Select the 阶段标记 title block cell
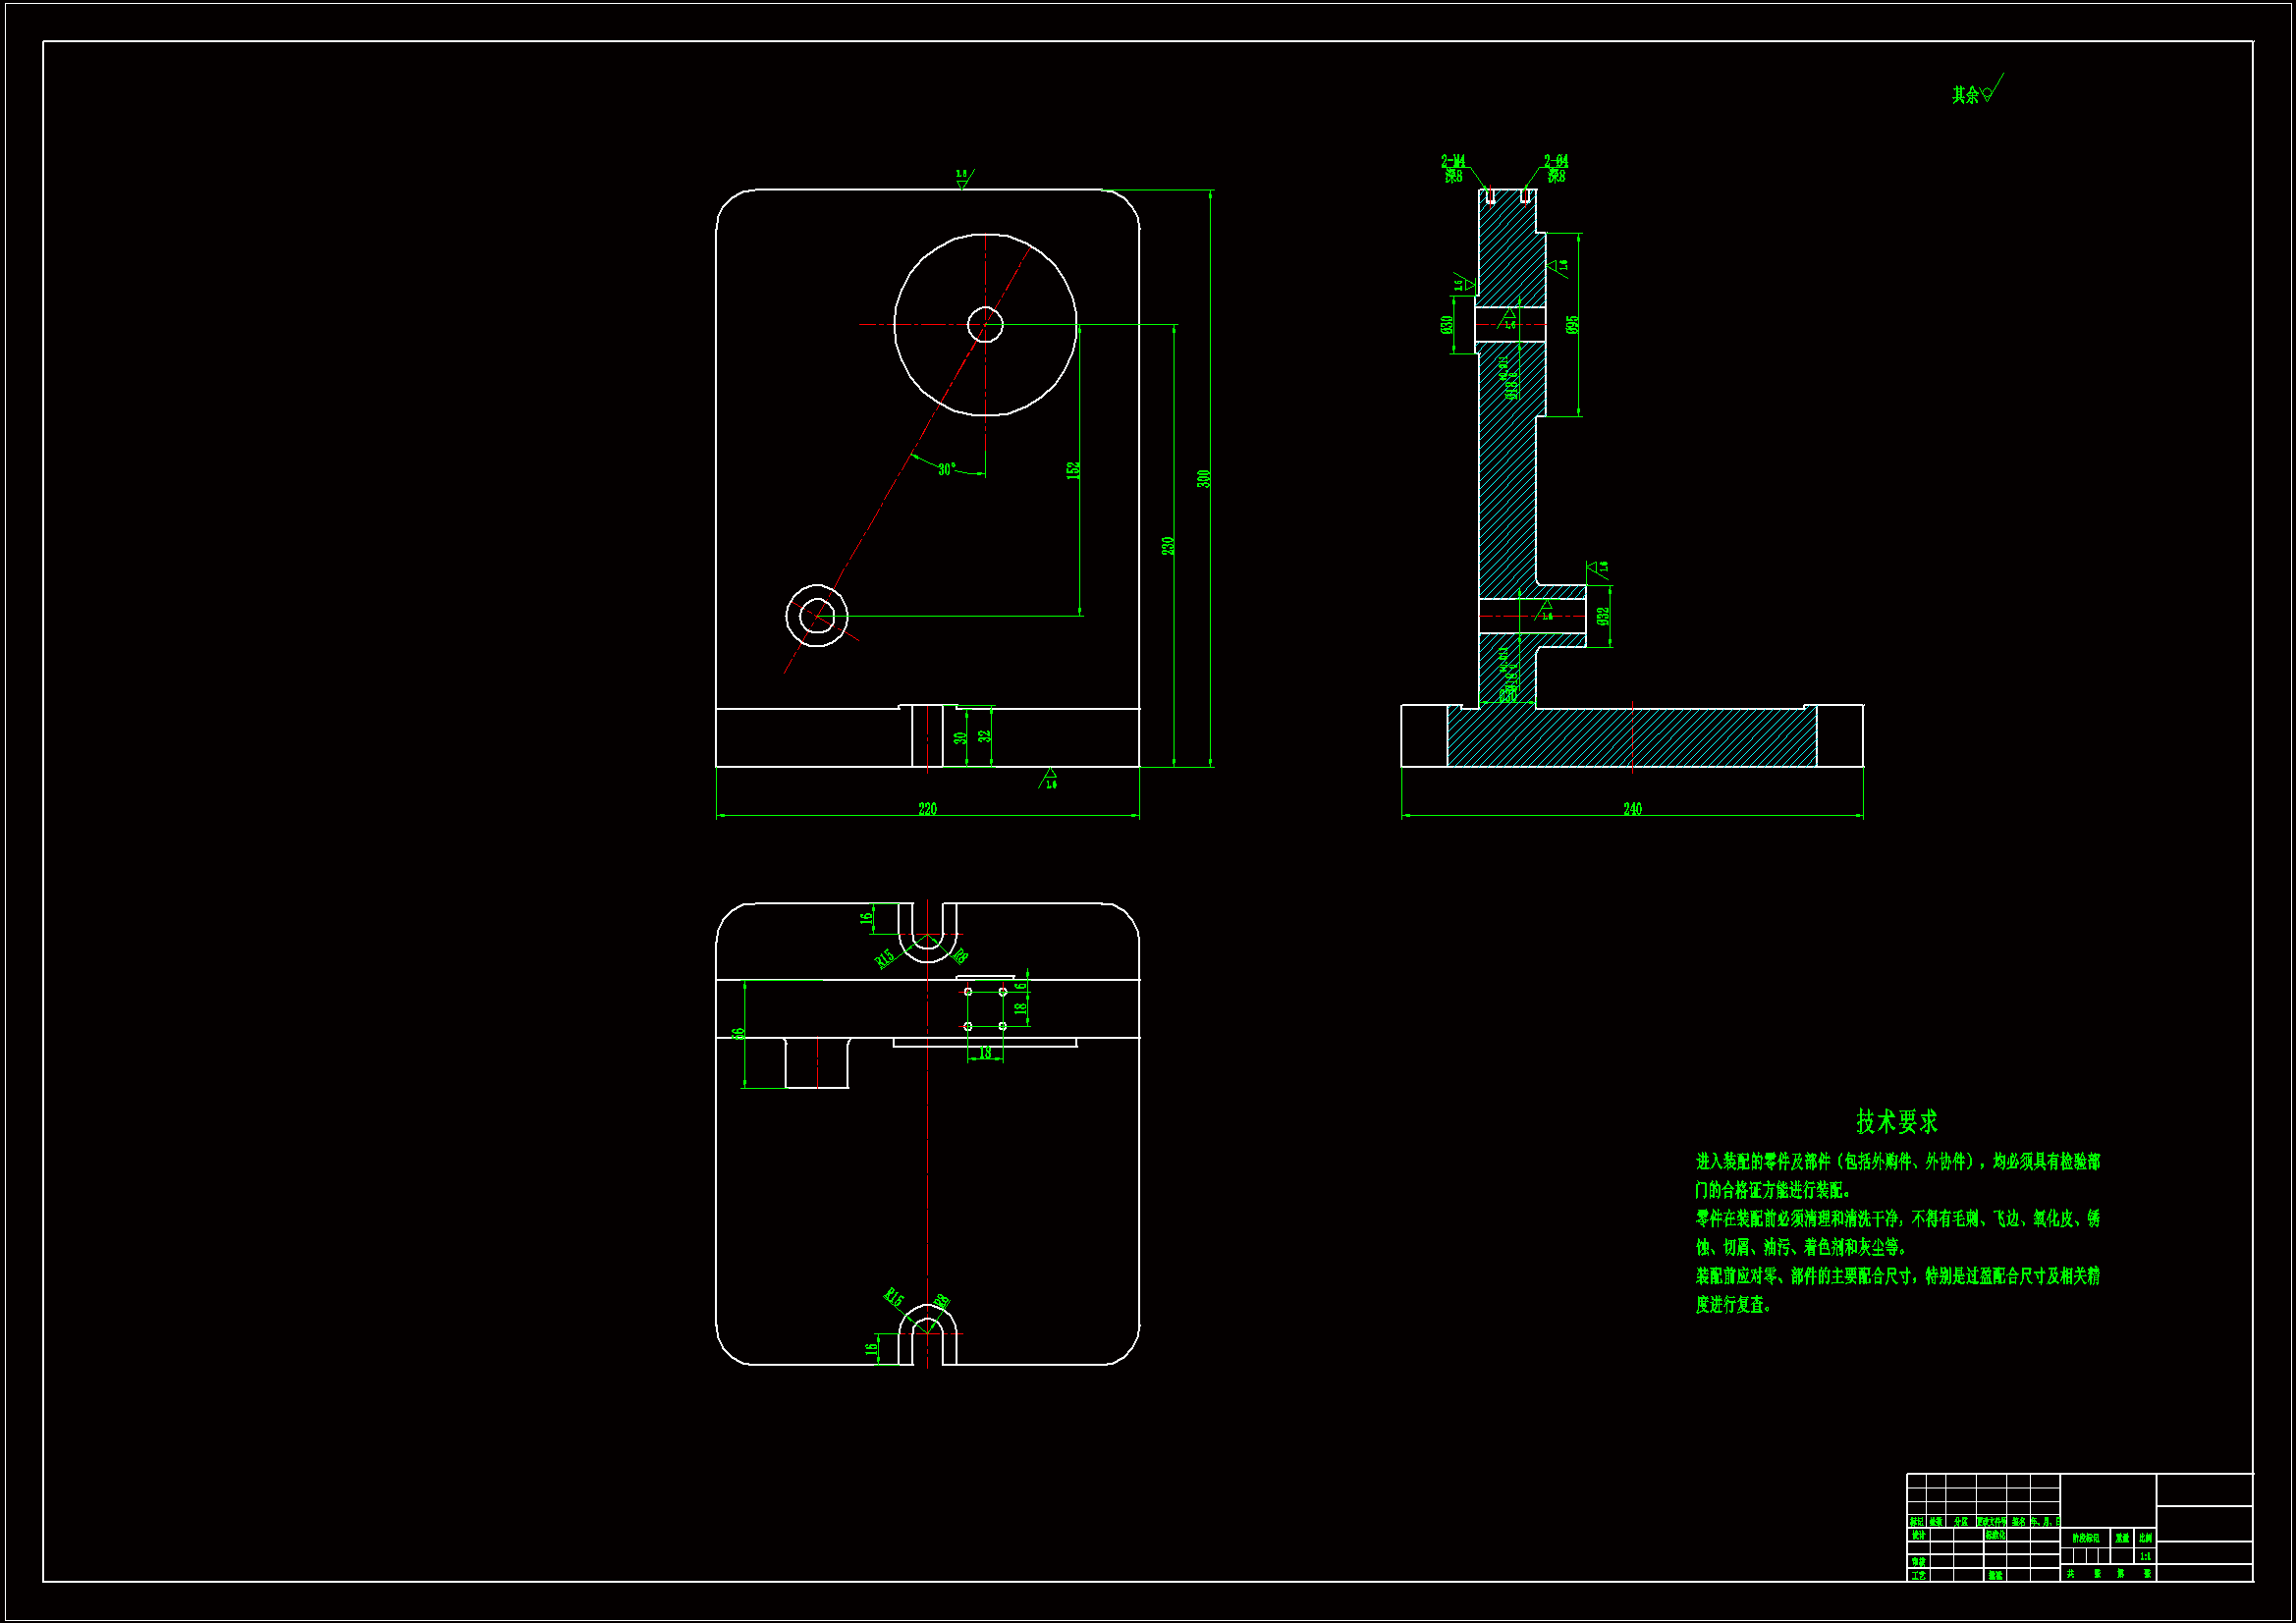 tap(2085, 1538)
